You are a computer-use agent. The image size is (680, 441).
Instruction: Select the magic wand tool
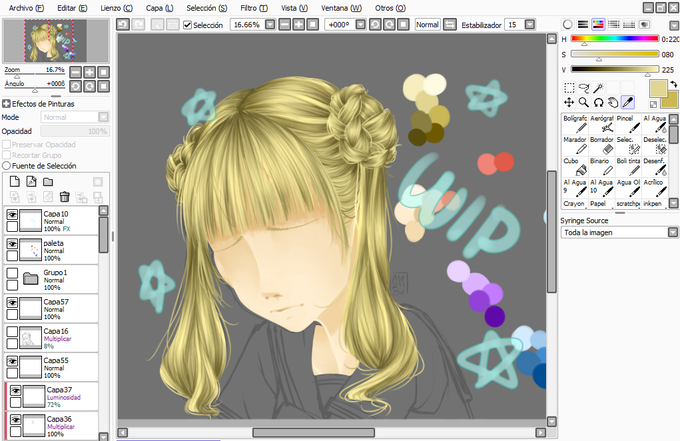coord(598,88)
